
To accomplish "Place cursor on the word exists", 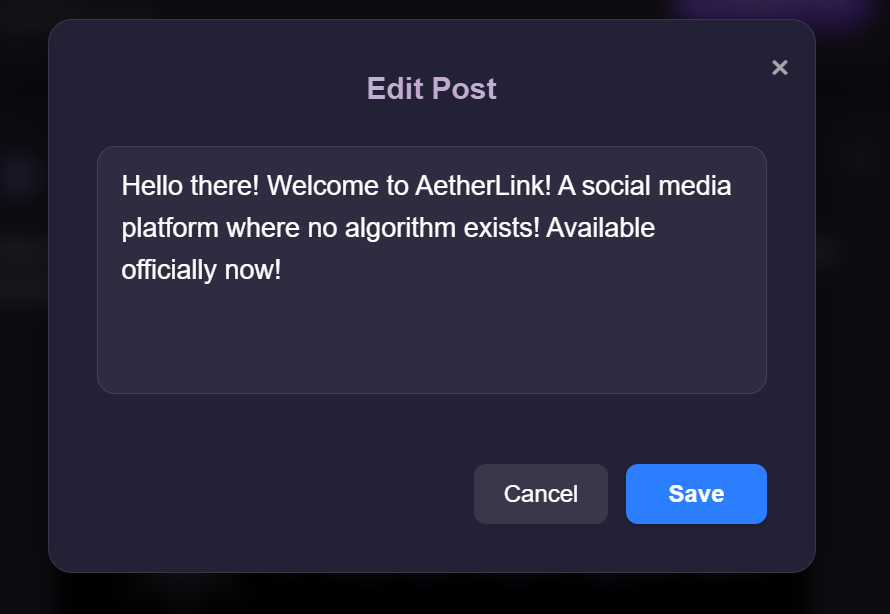I will click(506, 229).
